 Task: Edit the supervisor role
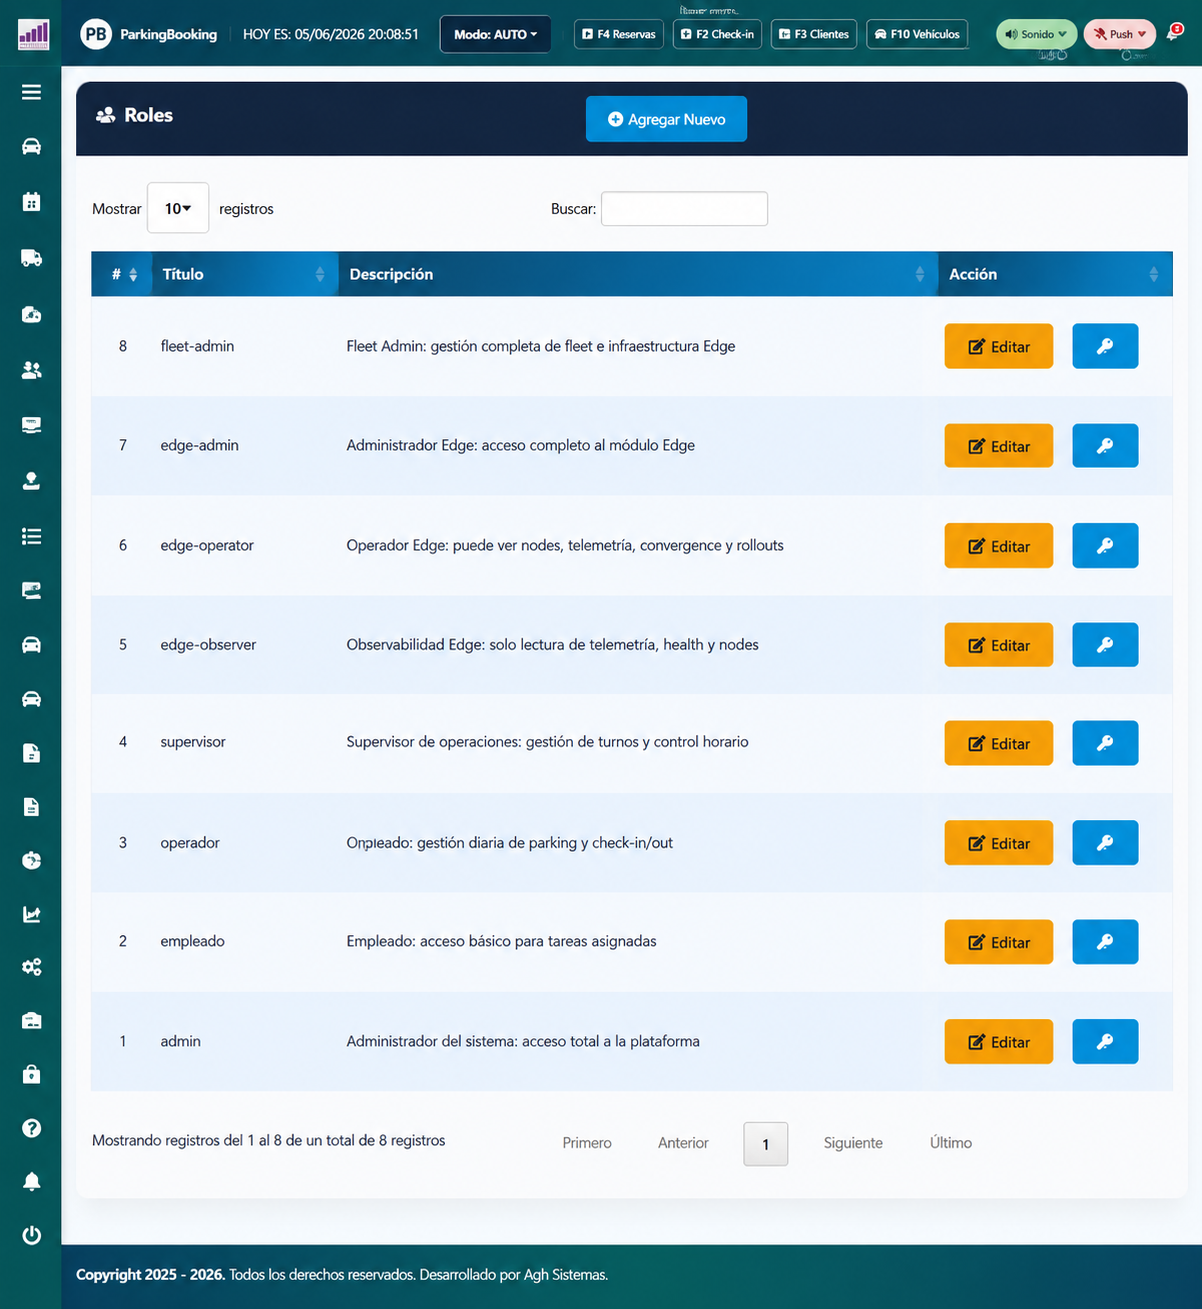(x=999, y=743)
